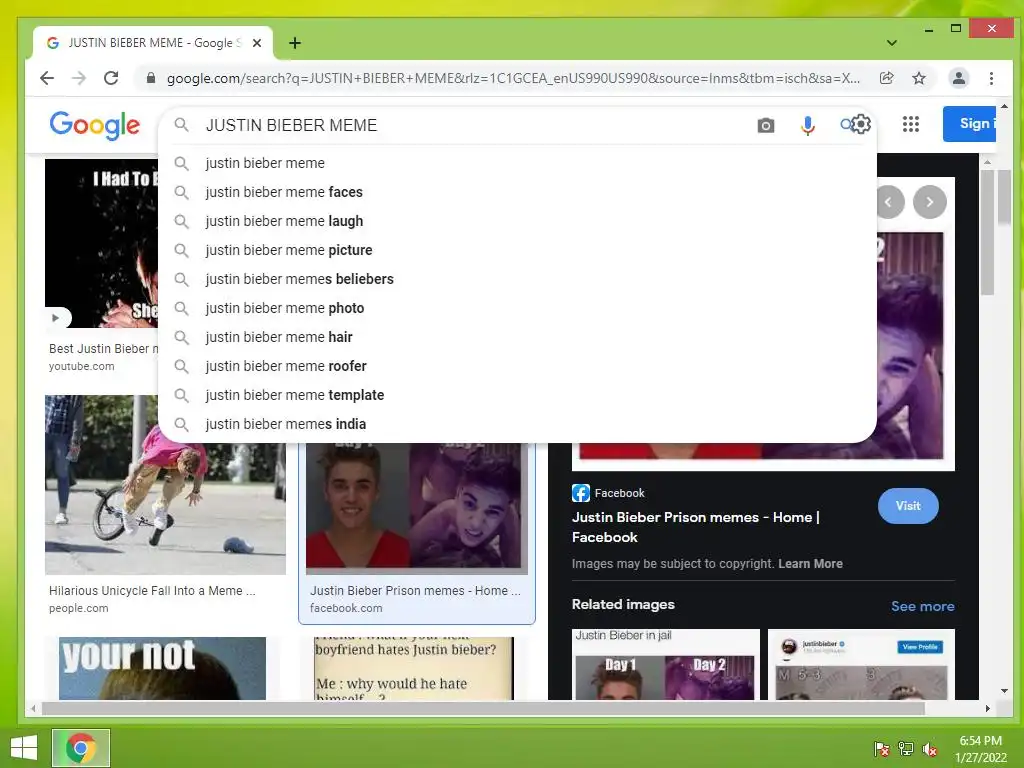
Task: Open the 'your not' meme thumbnail
Action: click(162, 668)
